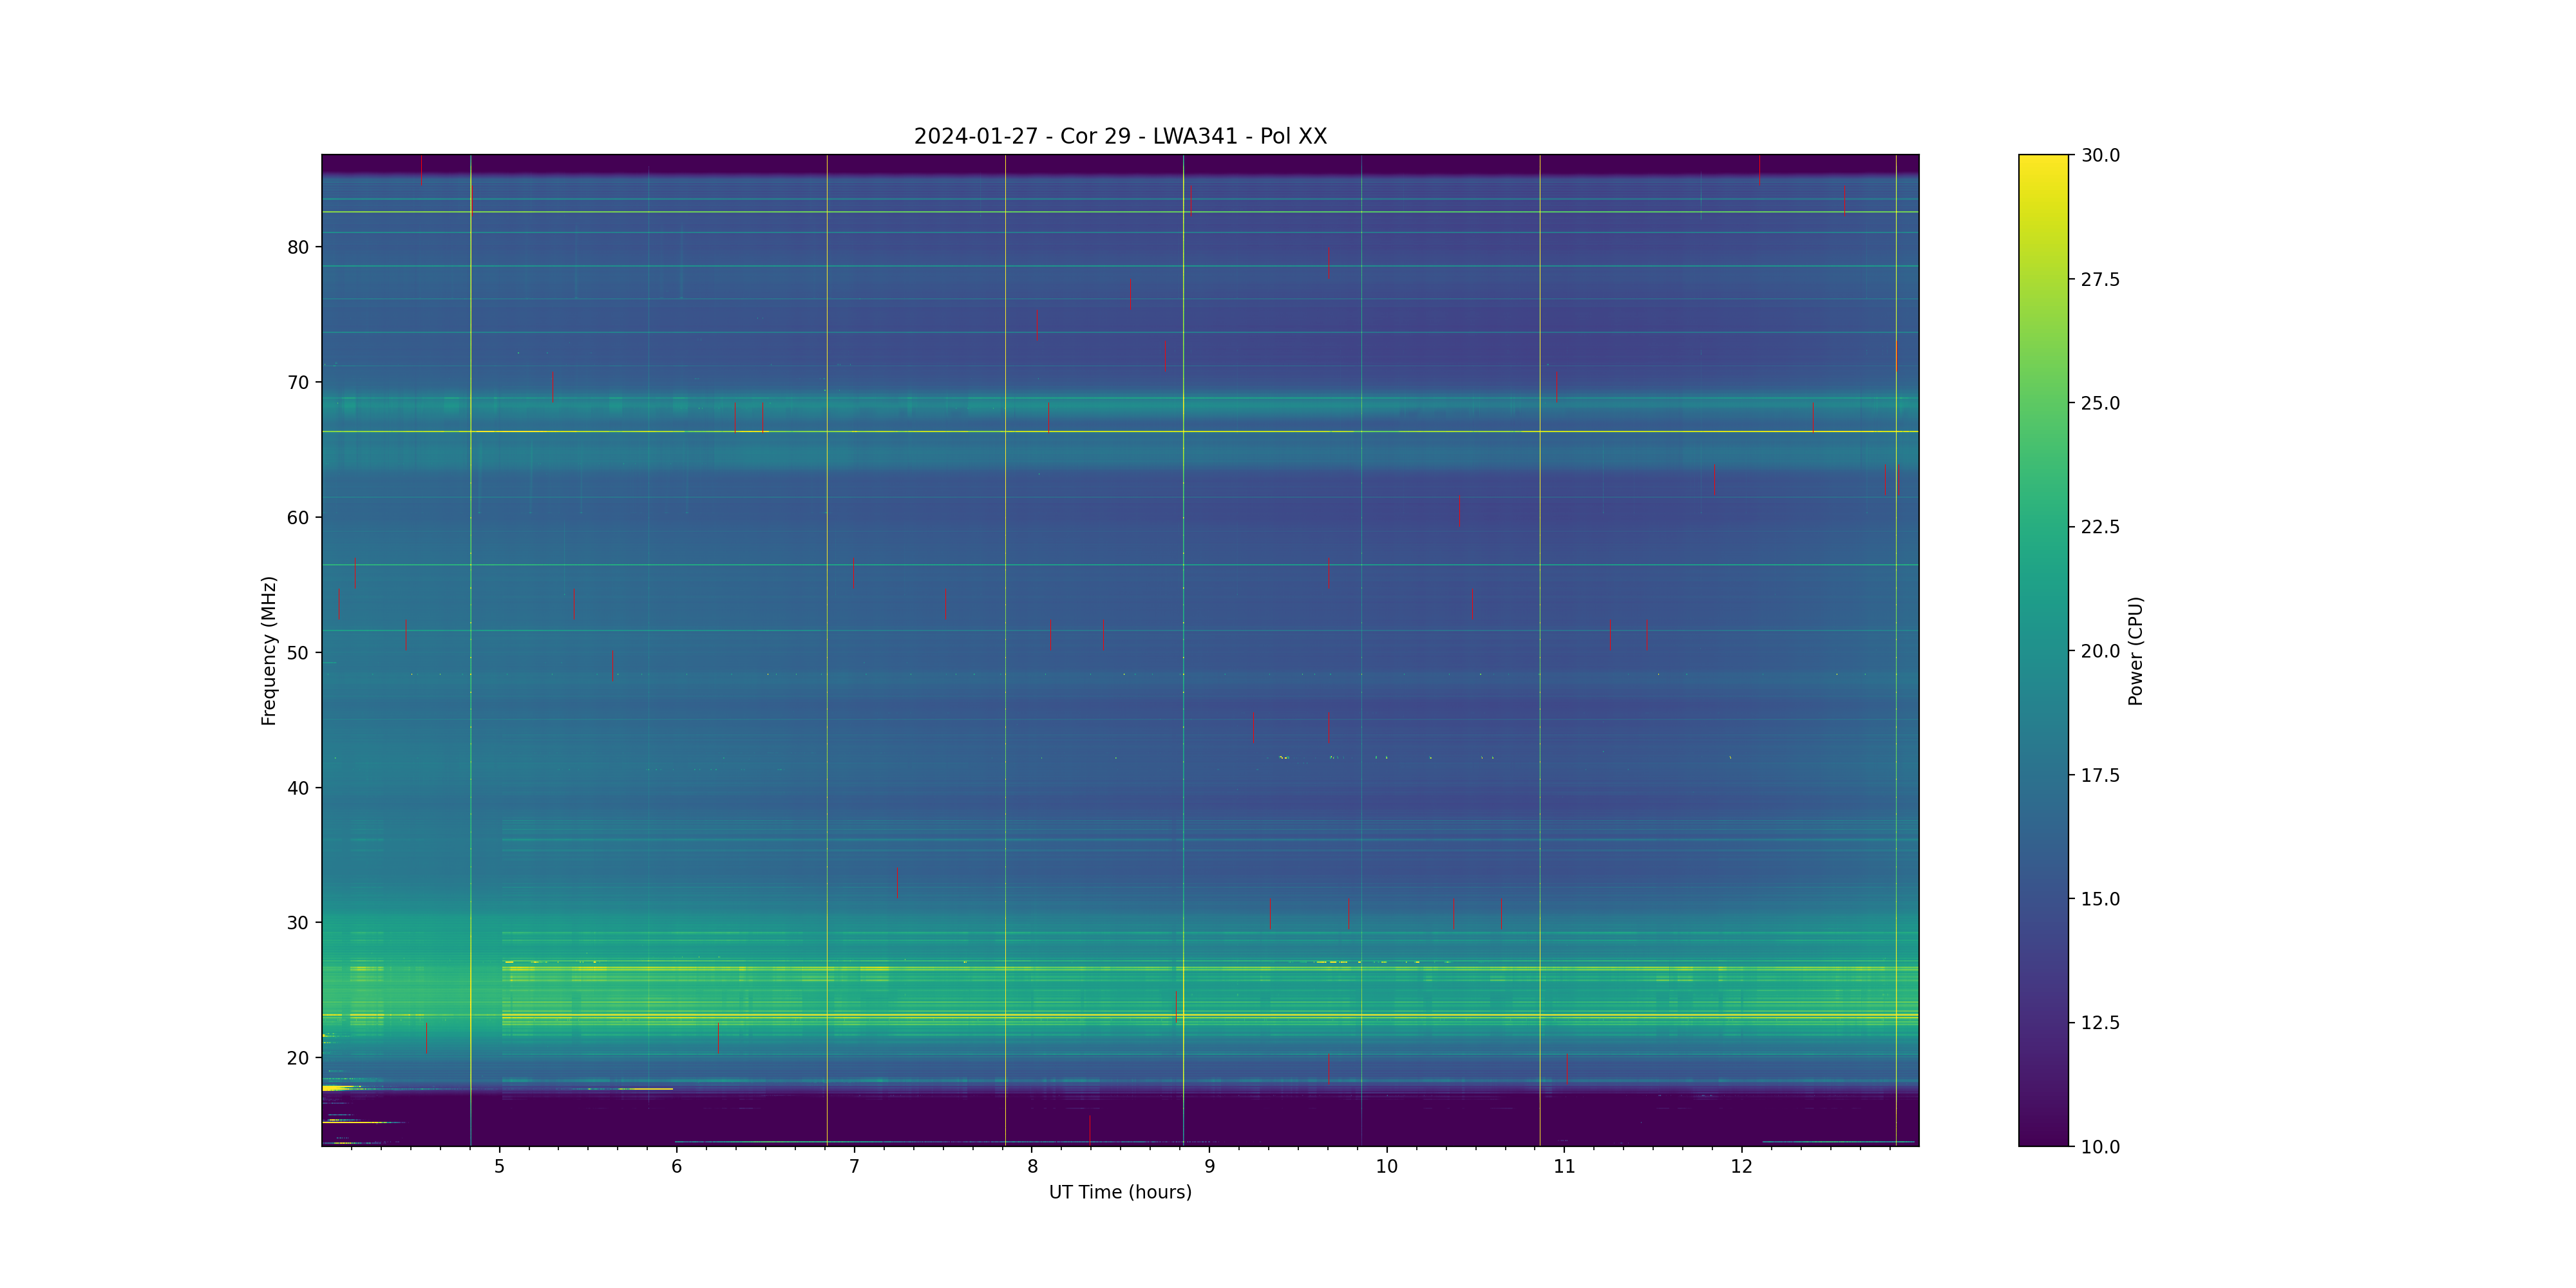Click the x-axis tick label 12
The height and width of the screenshot is (1288, 2576).
coord(1742,1166)
